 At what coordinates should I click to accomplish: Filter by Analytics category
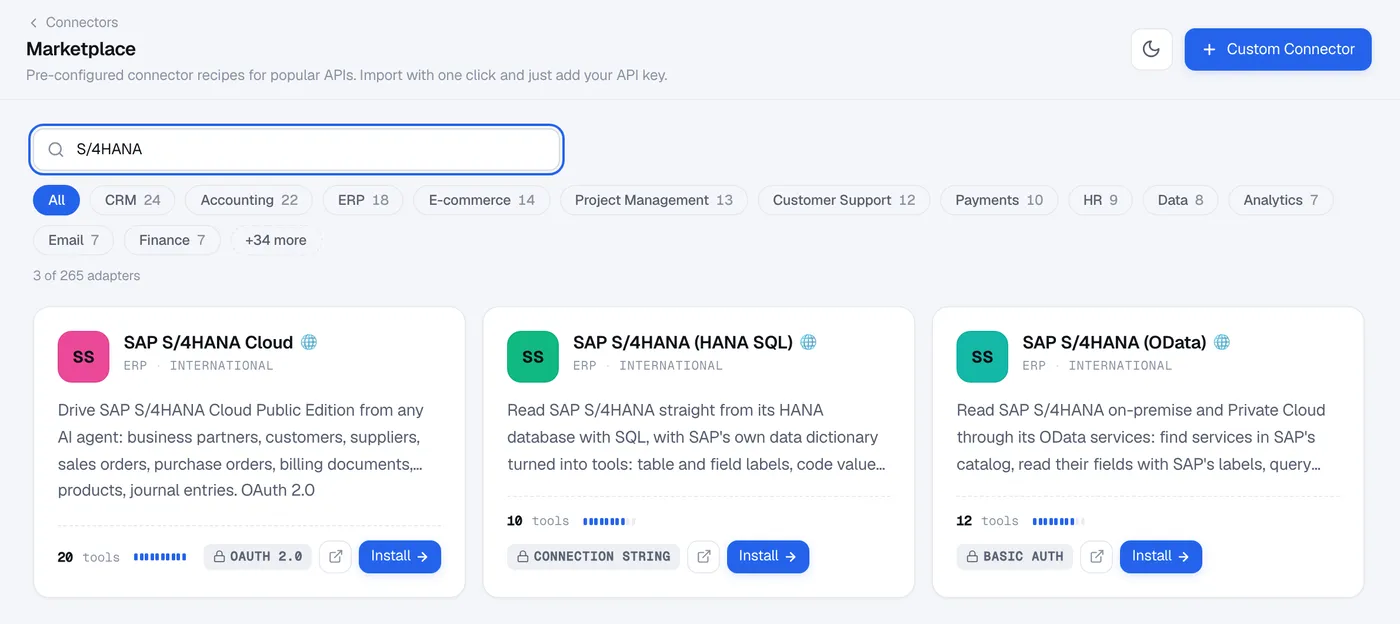(x=1280, y=200)
